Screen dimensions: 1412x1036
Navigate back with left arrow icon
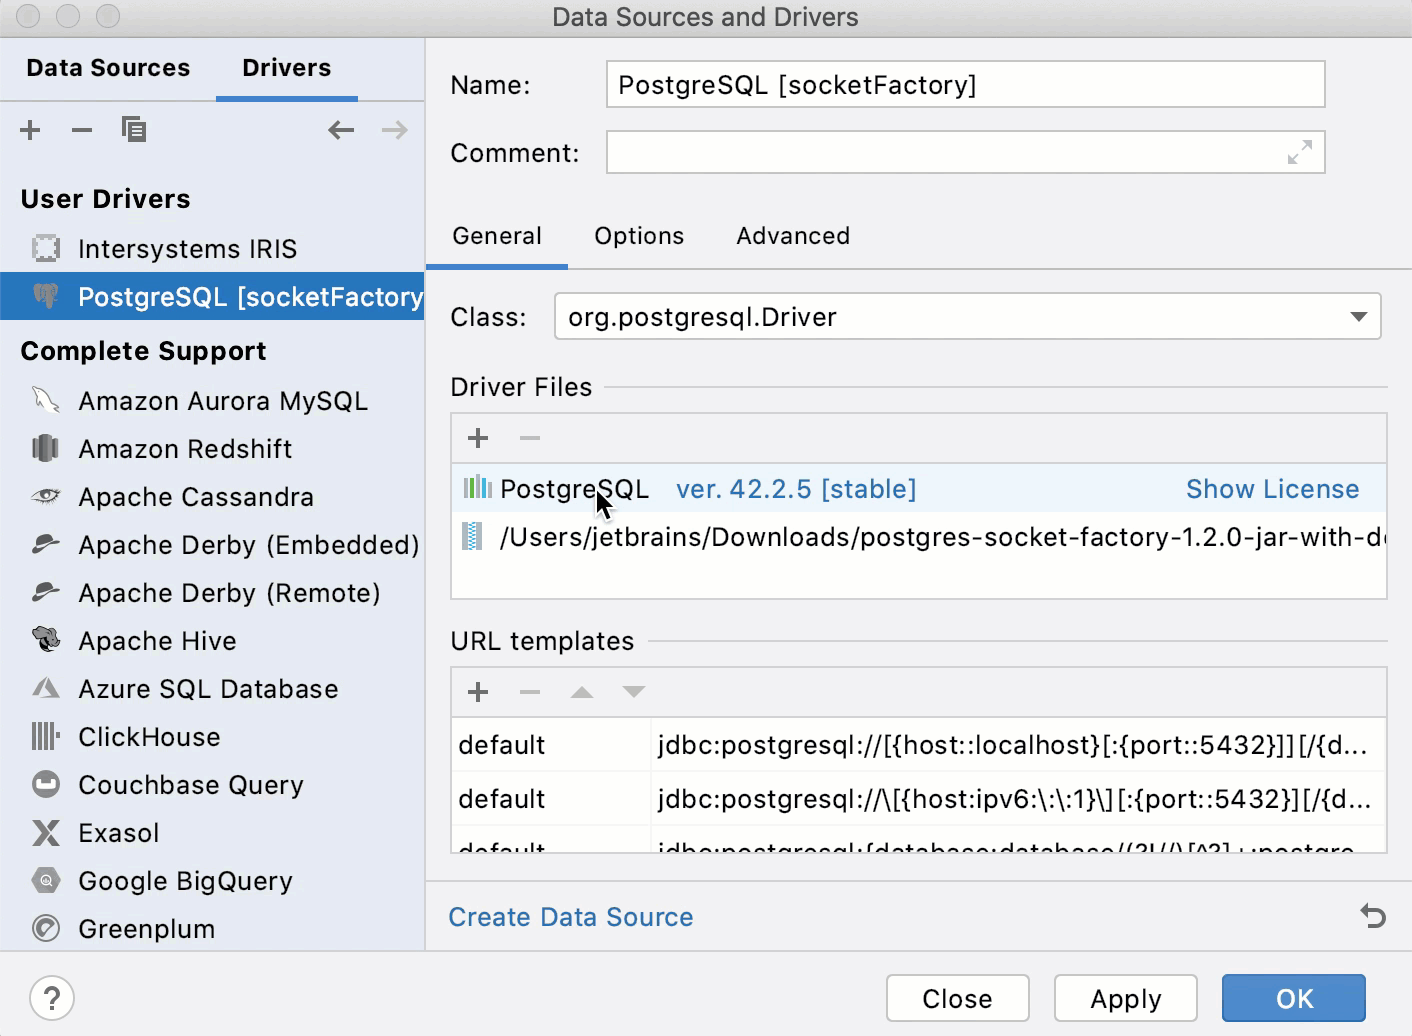(341, 130)
